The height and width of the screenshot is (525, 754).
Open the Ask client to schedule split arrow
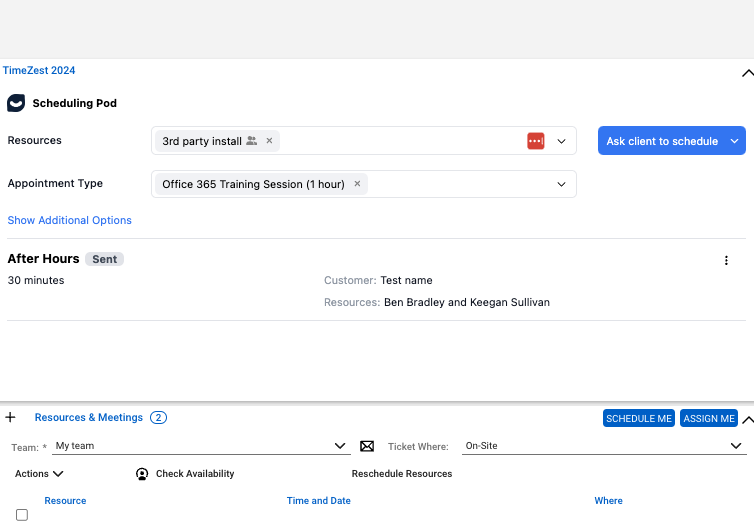pos(736,141)
